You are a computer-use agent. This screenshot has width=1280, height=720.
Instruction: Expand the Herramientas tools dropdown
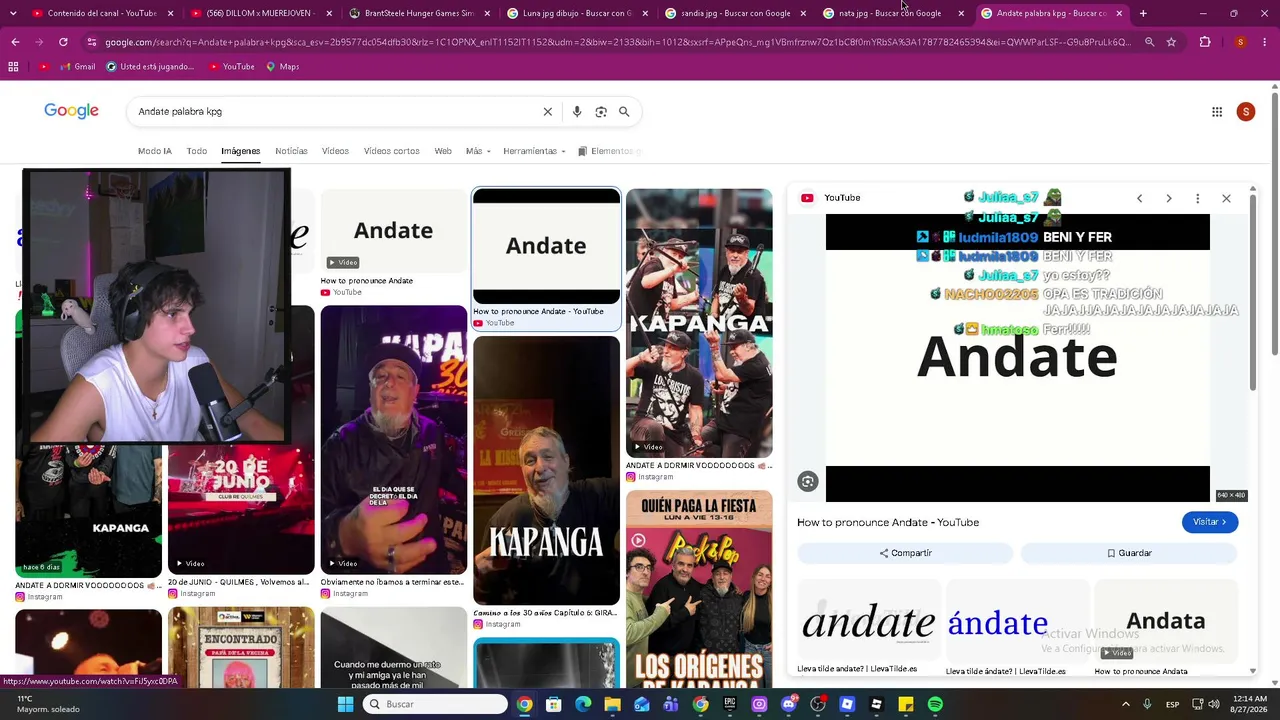[x=534, y=151]
